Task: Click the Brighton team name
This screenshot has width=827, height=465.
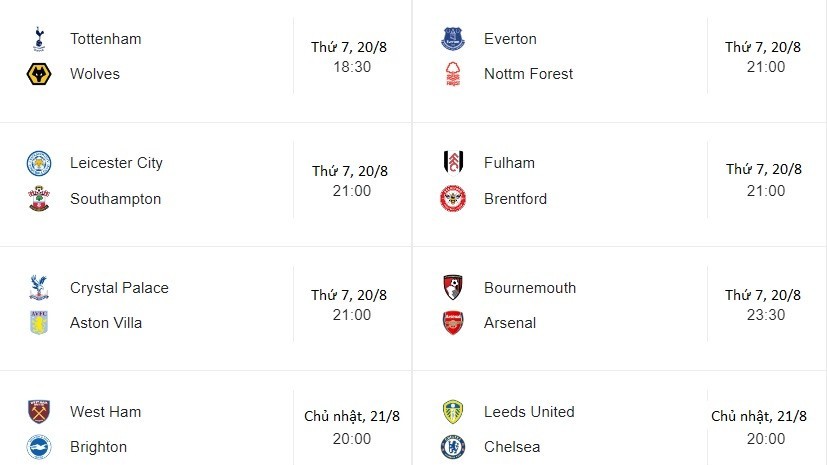Action: [x=98, y=447]
